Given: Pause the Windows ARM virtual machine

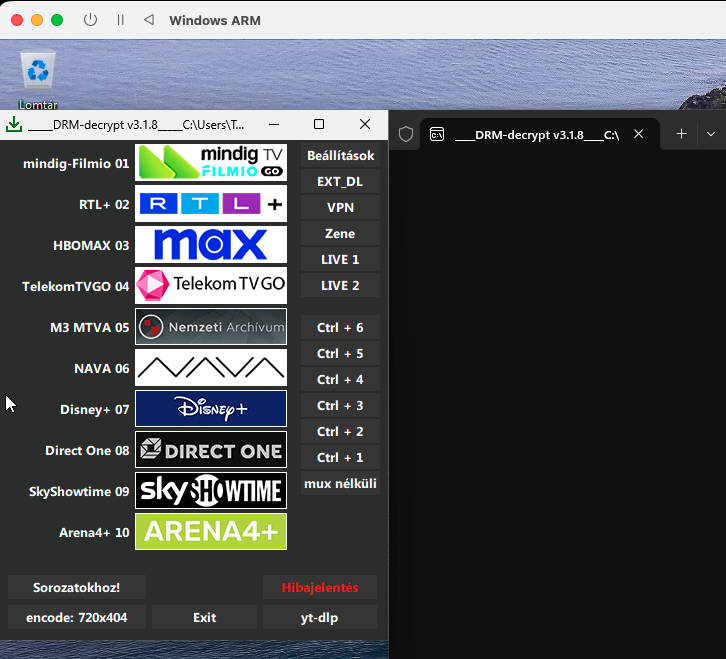Looking at the screenshot, I should click(120, 20).
